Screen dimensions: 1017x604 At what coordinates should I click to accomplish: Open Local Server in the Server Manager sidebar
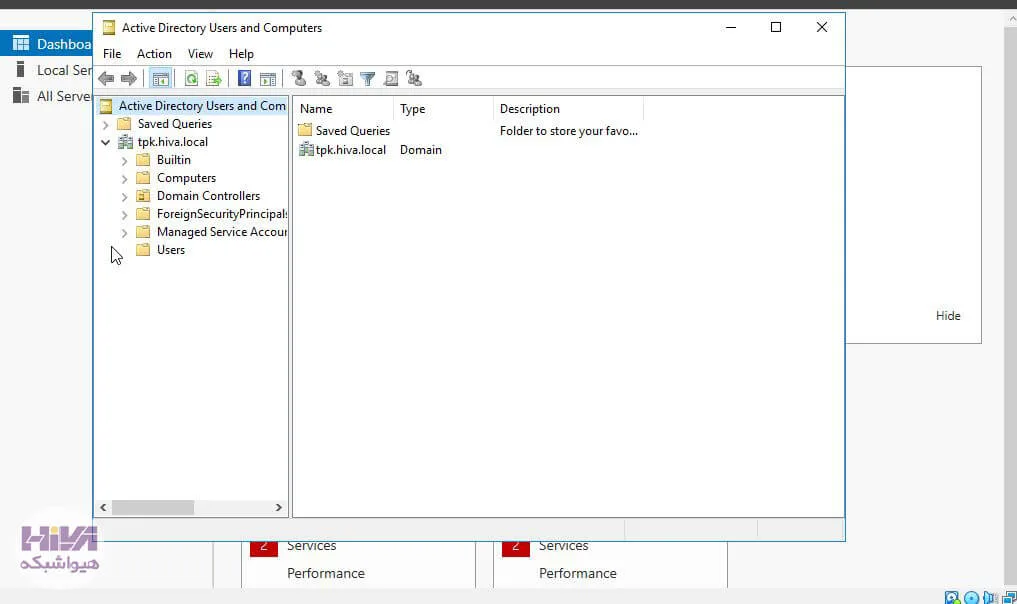47,70
